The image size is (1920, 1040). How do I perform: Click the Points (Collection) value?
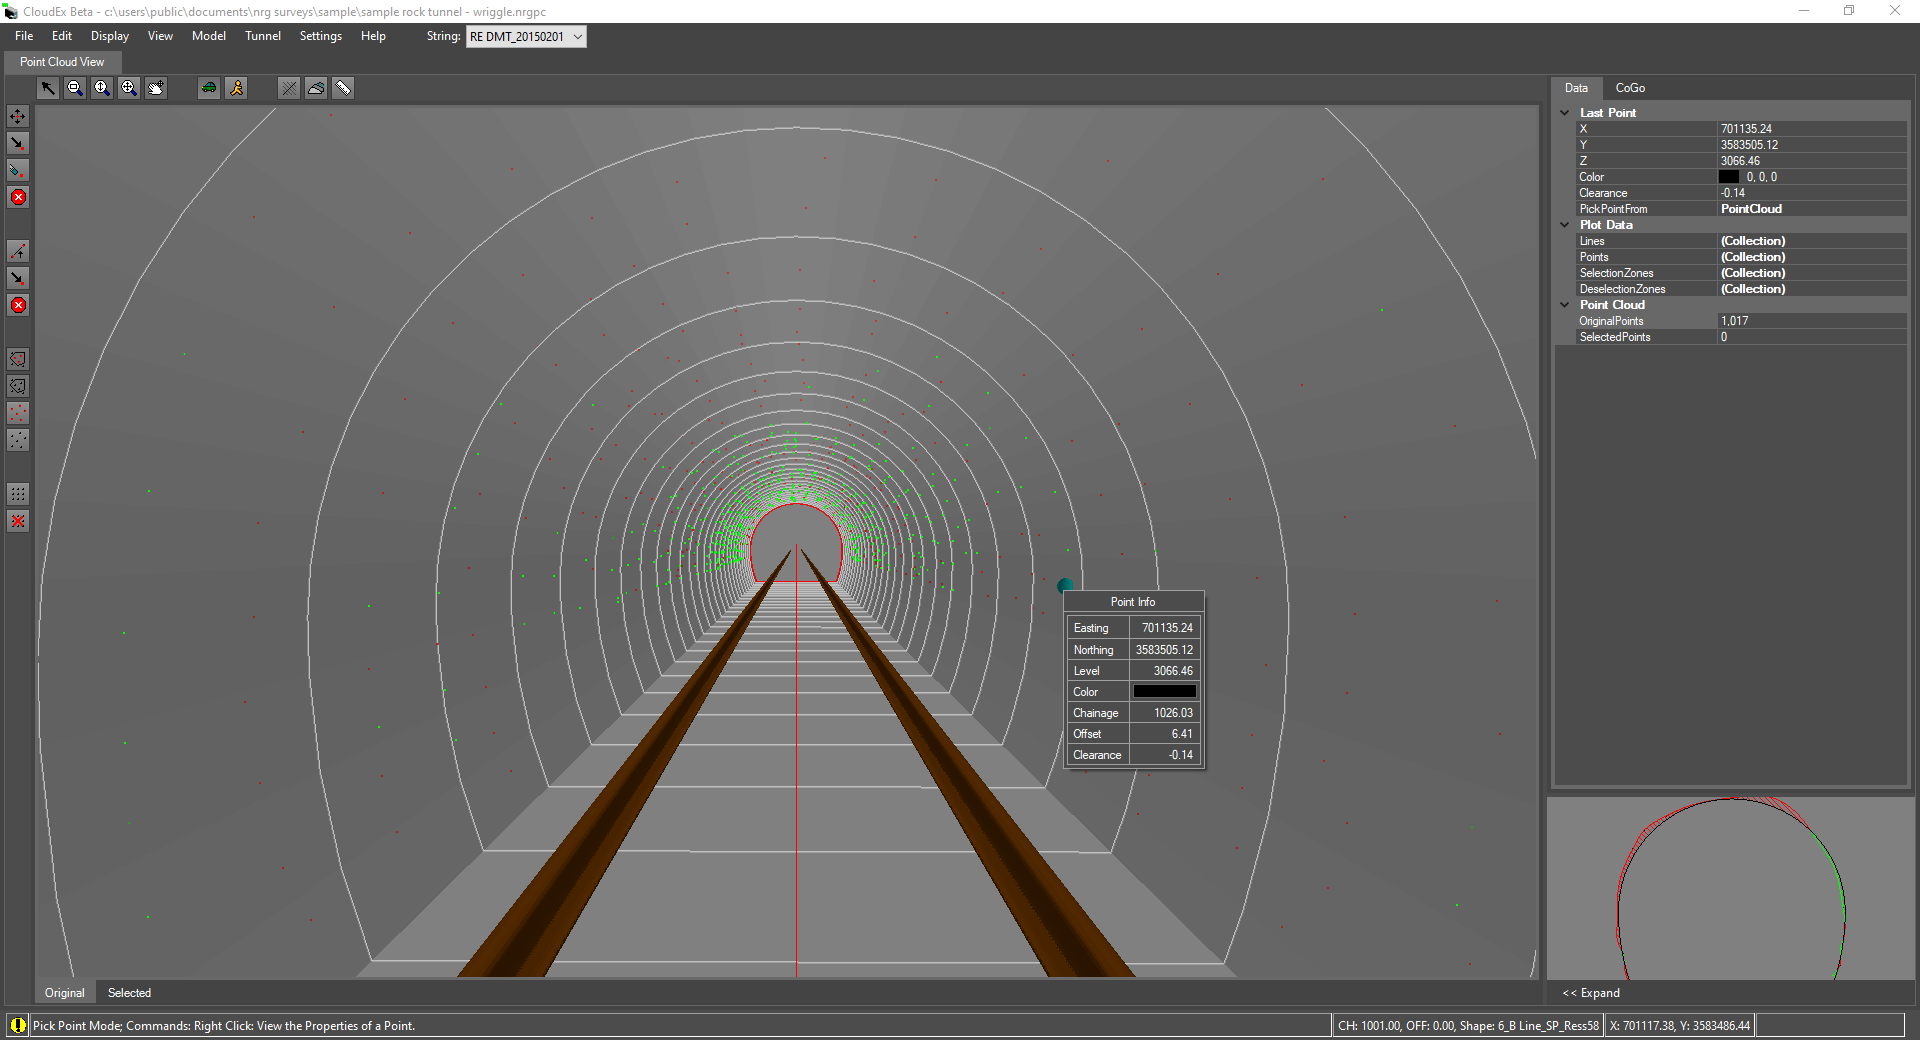(1812, 257)
